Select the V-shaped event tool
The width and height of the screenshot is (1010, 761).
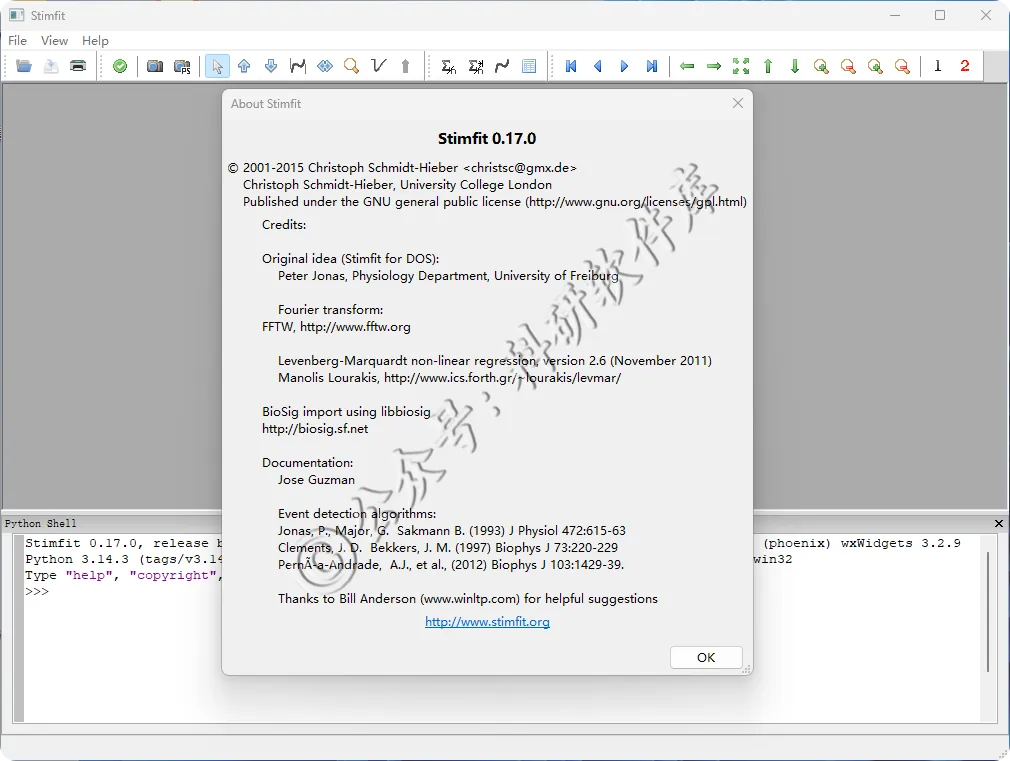pyautogui.click(x=379, y=66)
